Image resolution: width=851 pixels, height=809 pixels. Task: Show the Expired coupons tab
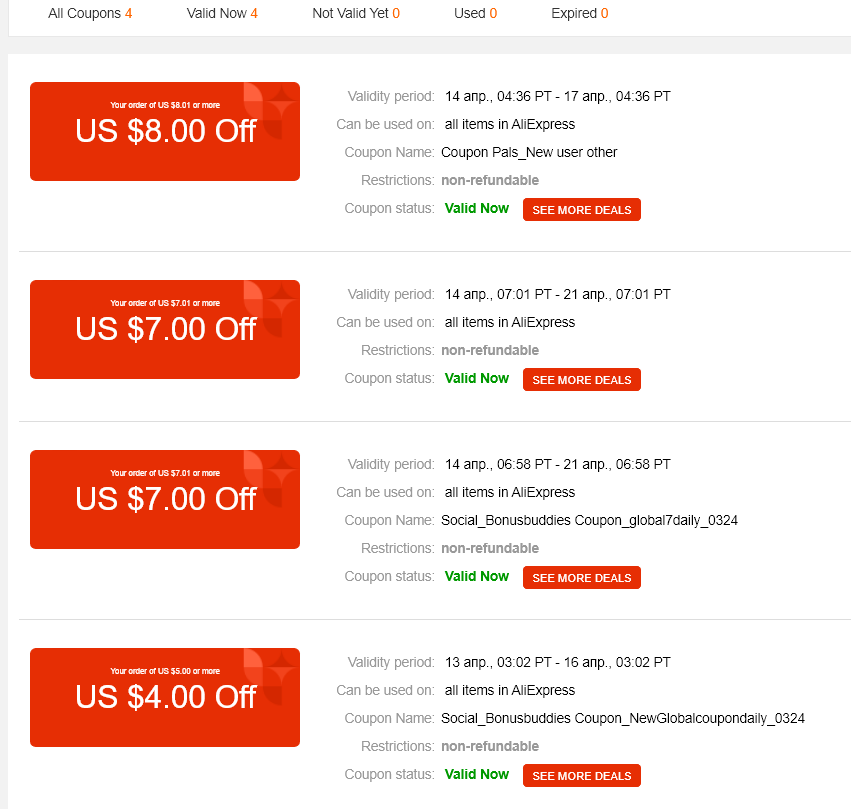[580, 13]
